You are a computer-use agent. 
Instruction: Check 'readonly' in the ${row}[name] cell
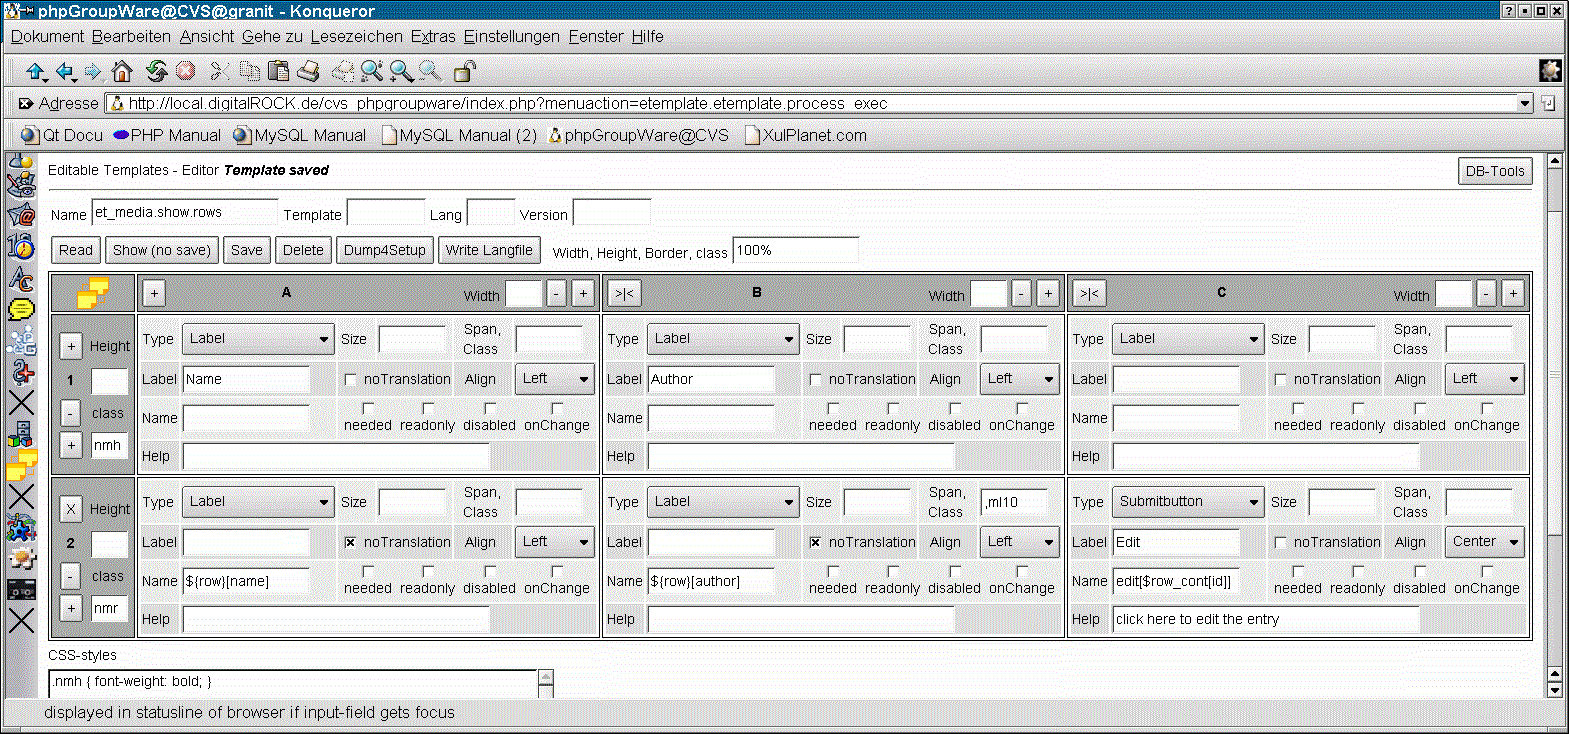point(428,571)
